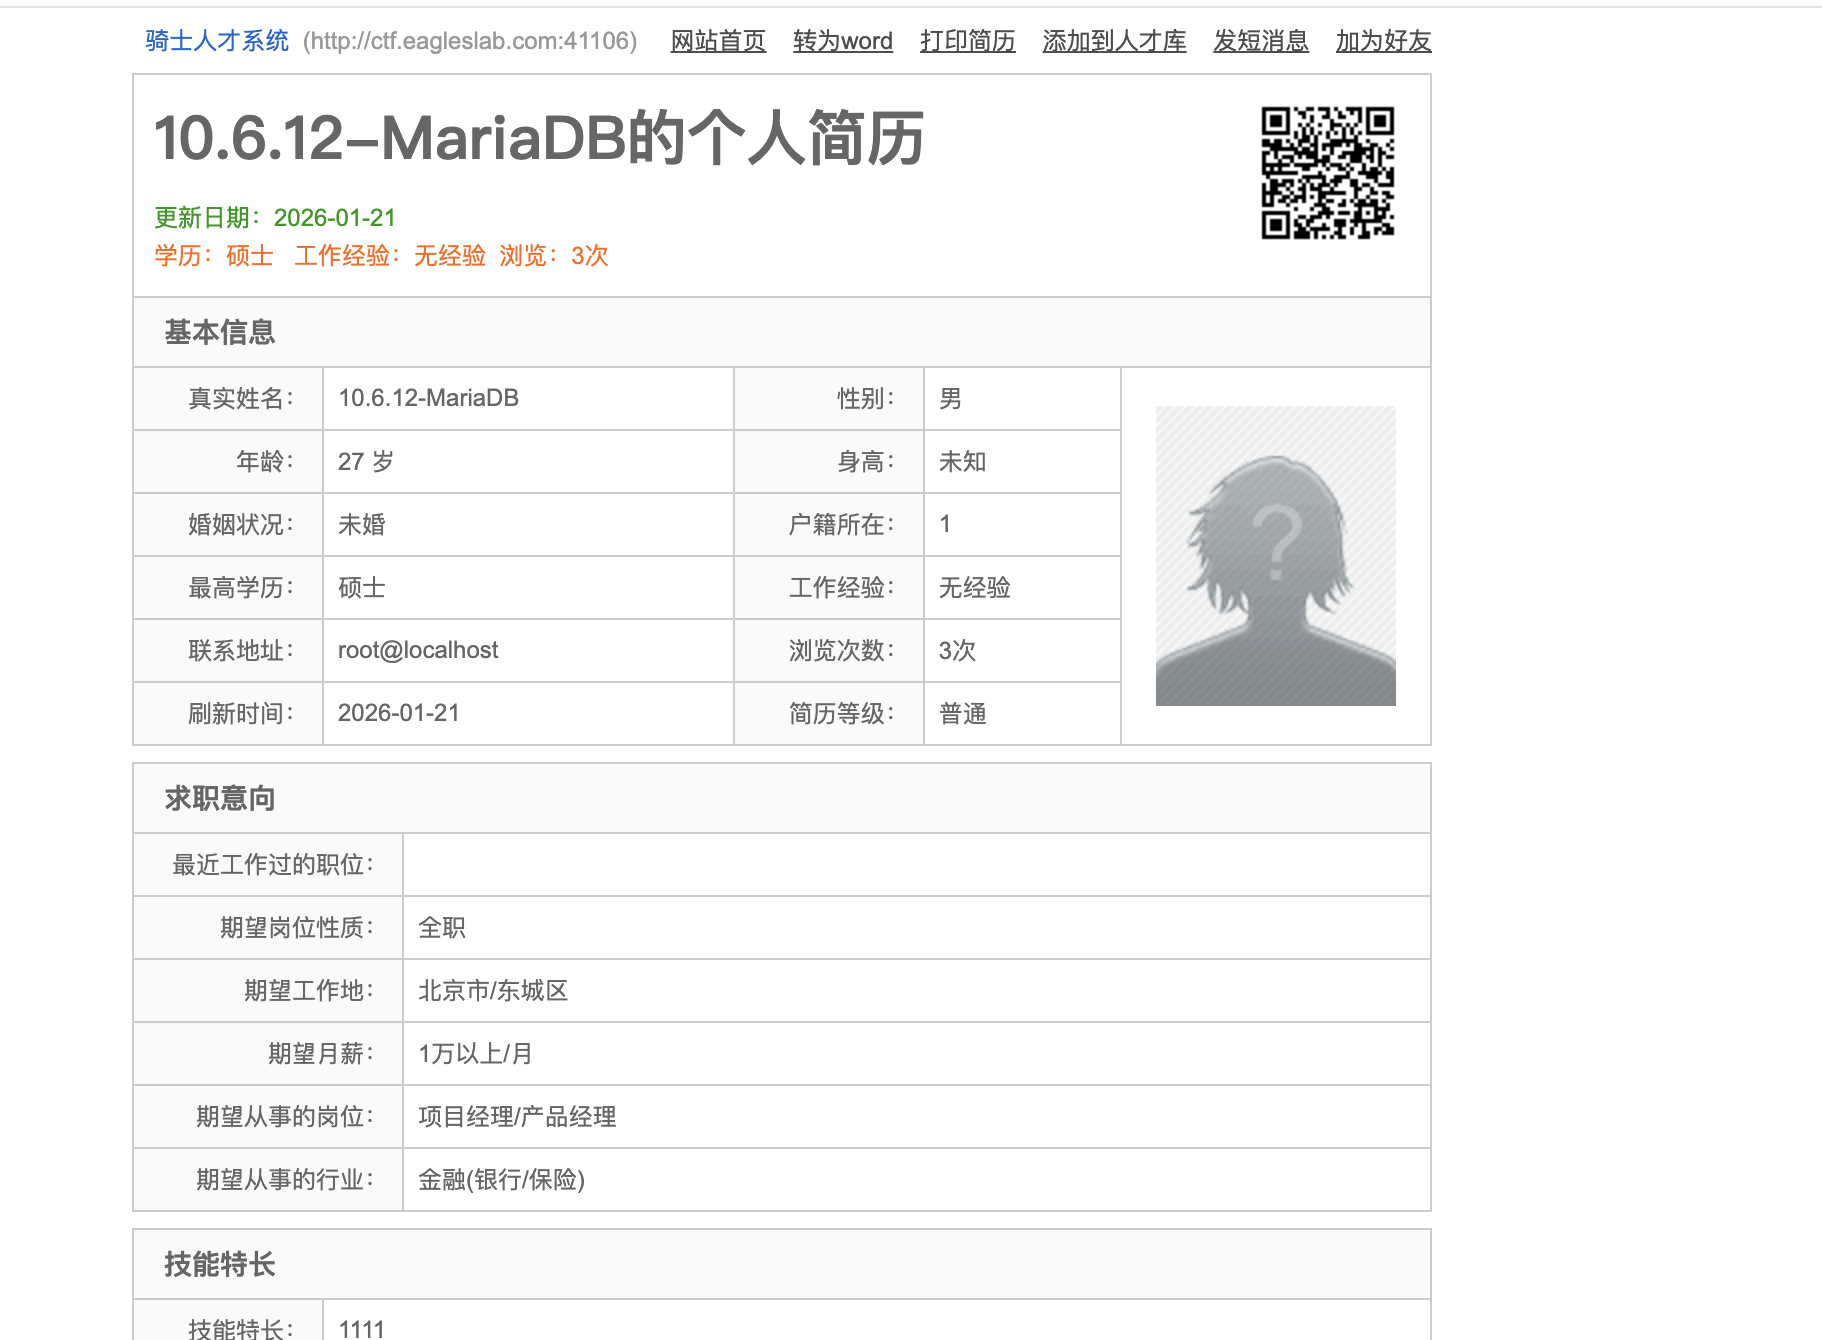Click the 真实姓名 value 10.6.12-MariaDB cell
The width and height of the screenshot is (1822, 1340).
click(x=428, y=398)
